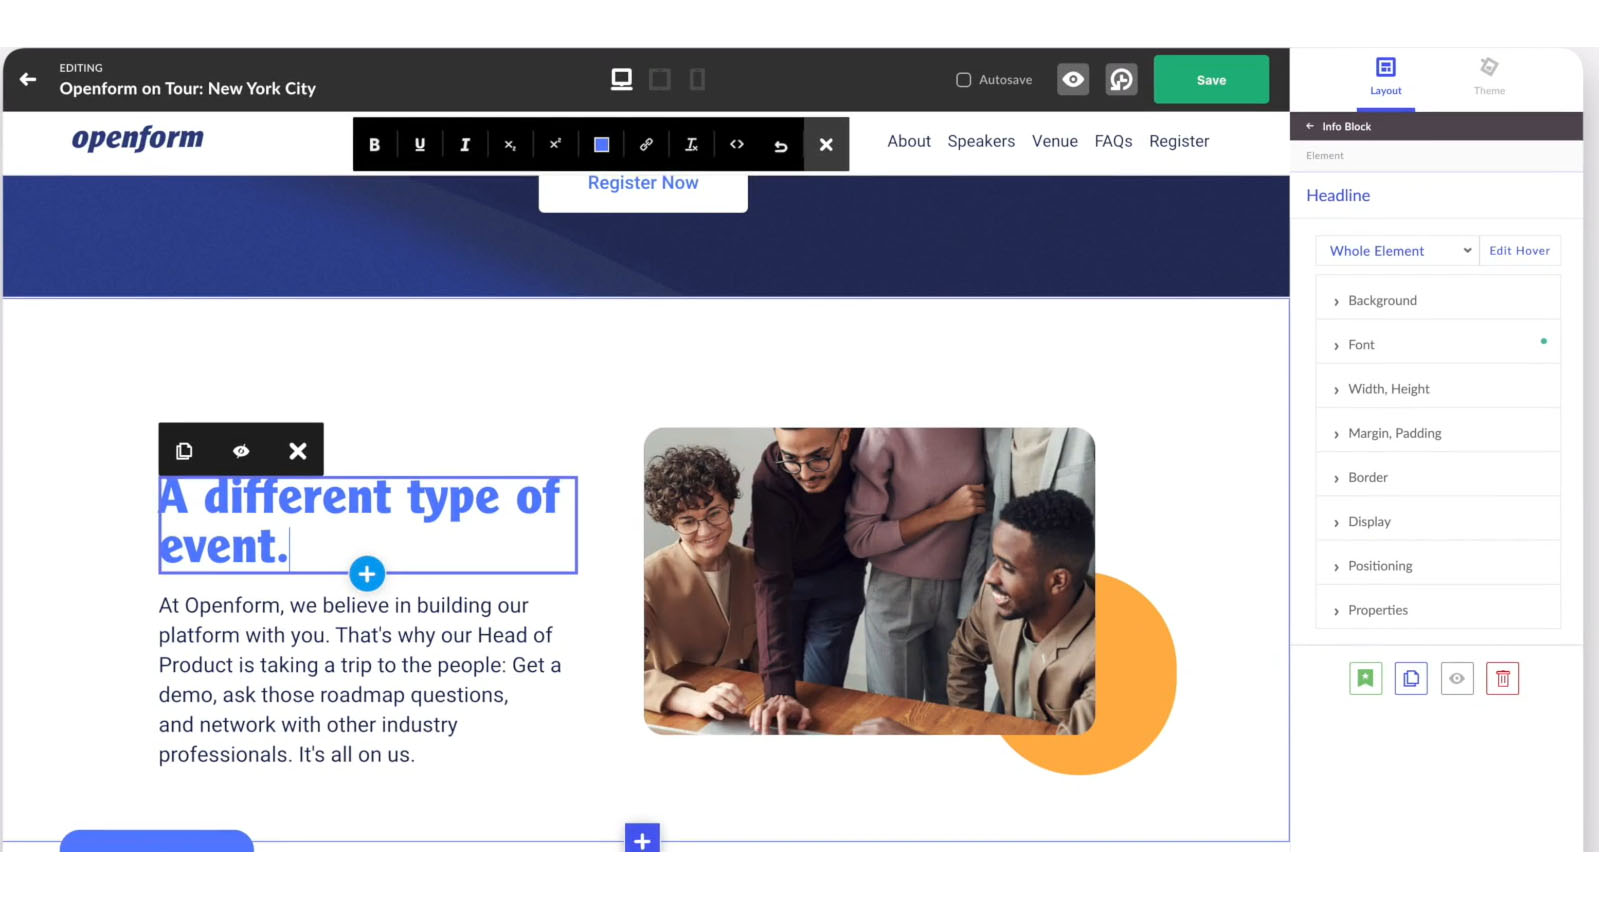
Task: Switch to the Theme tab
Action: 1488,77
